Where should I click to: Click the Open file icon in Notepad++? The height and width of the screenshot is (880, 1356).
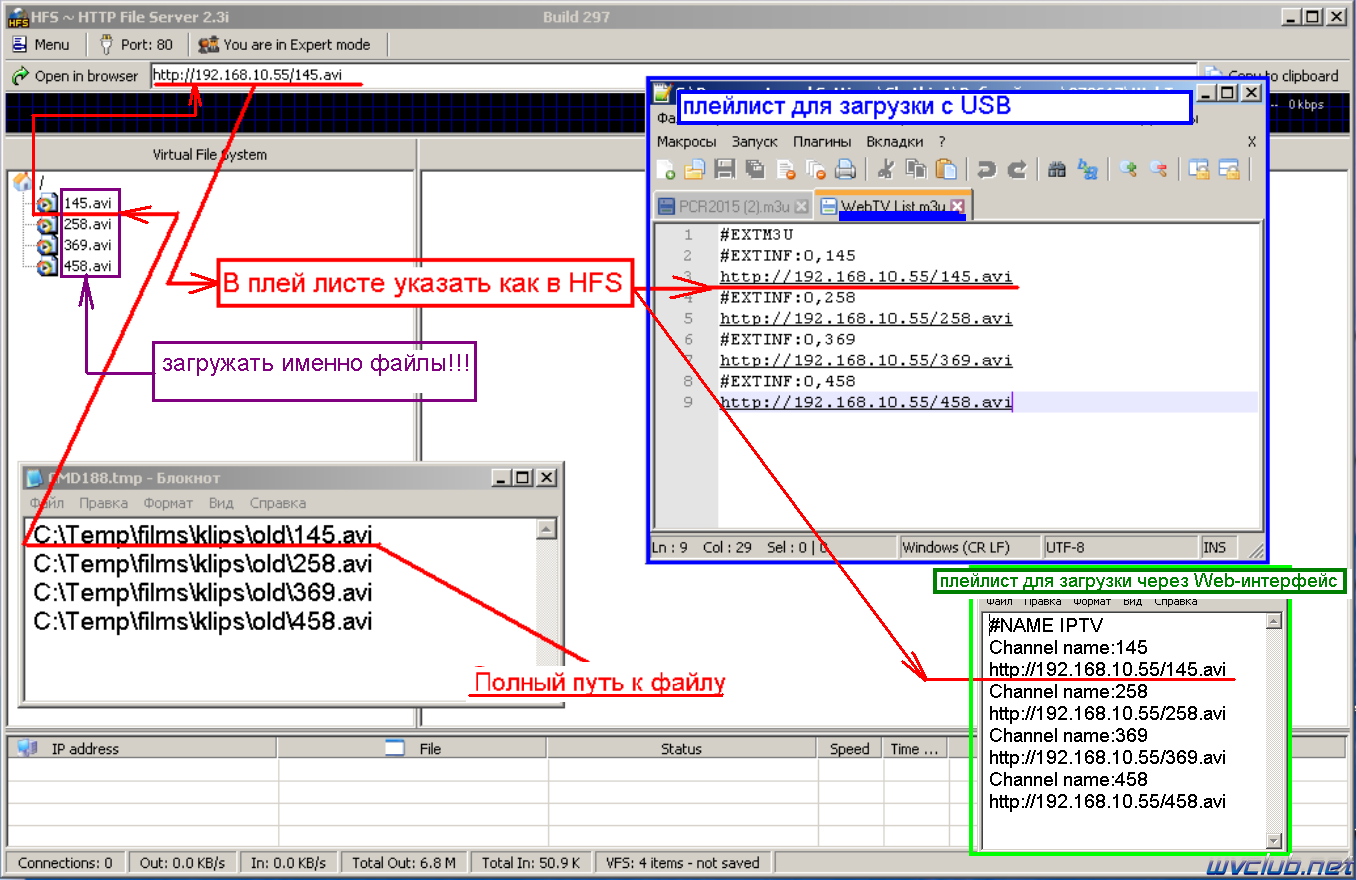click(x=695, y=170)
